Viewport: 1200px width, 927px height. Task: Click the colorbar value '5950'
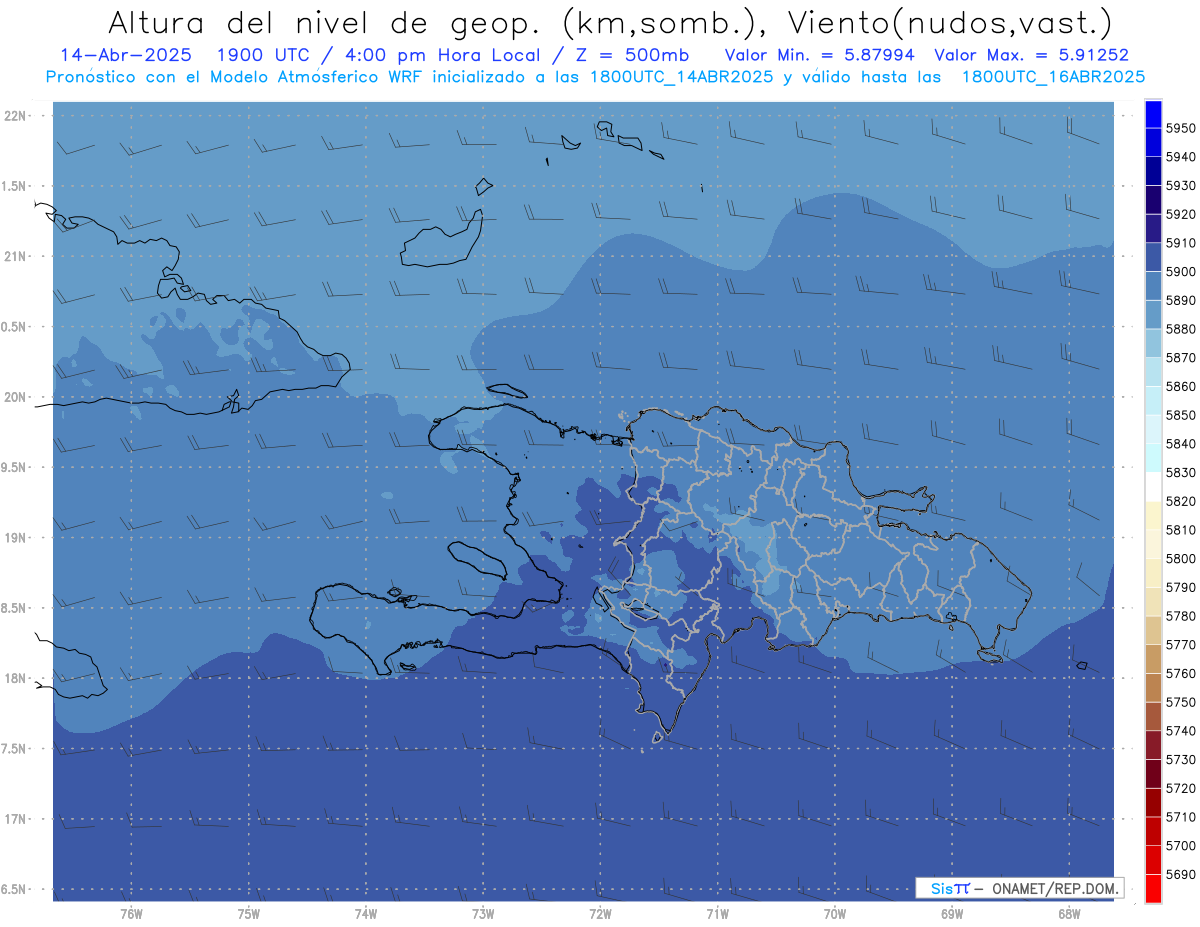(x=1180, y=128)
